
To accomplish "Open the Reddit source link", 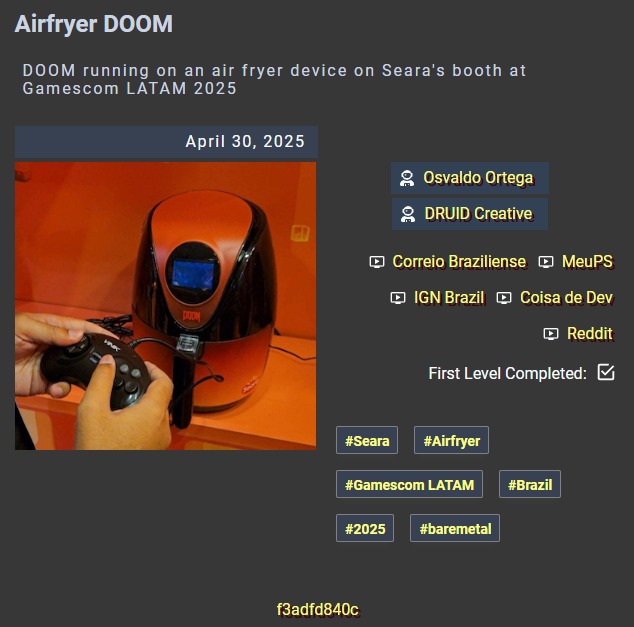I will click(x=590, y=334).
